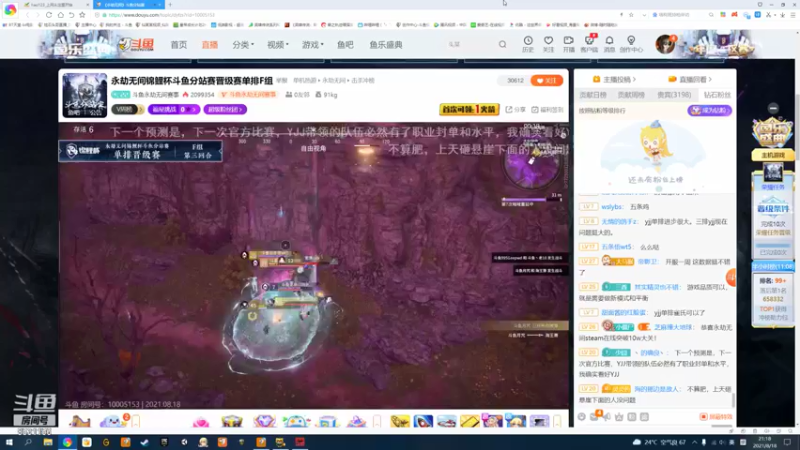Select the blue whale gift with badge
800x450 pixels.
coord(113,420)
